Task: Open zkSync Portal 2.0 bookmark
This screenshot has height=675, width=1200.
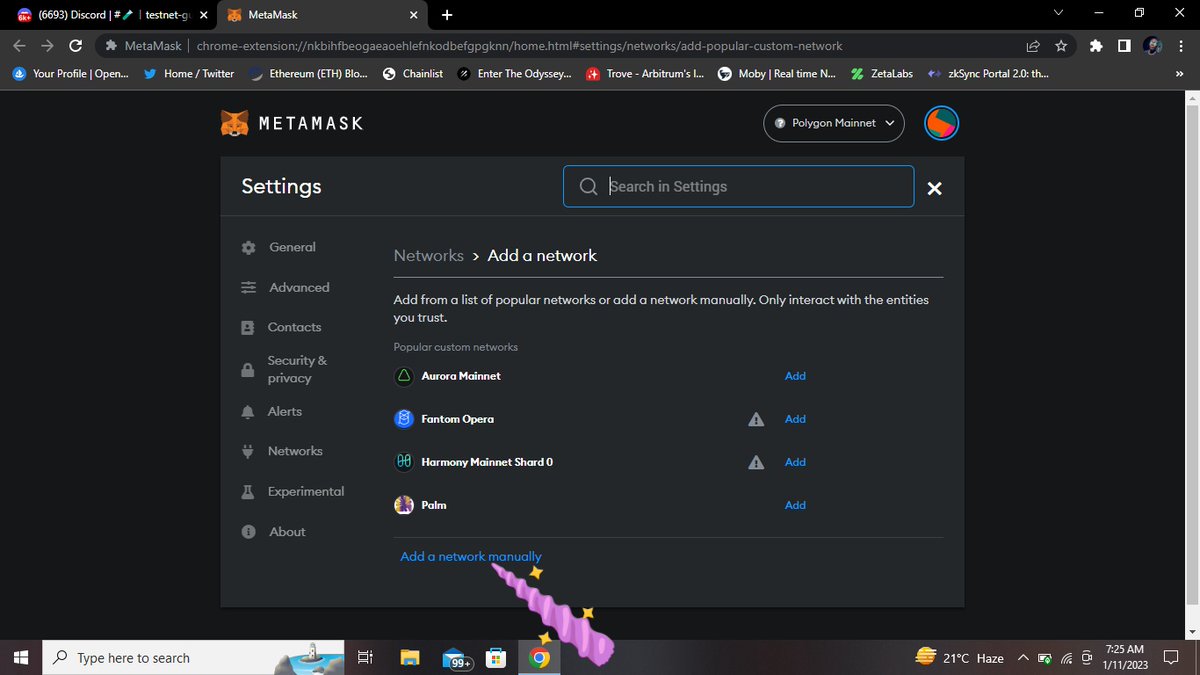Action: click(x=988, y=73)
